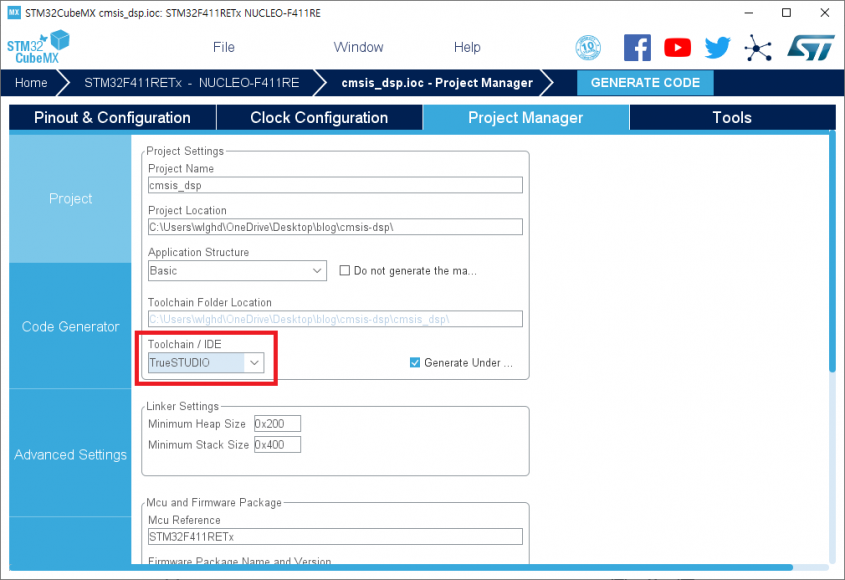The image size is (845, 580).
Task: Uncheck the Generate Under Root checkbox
Action: 414,362
